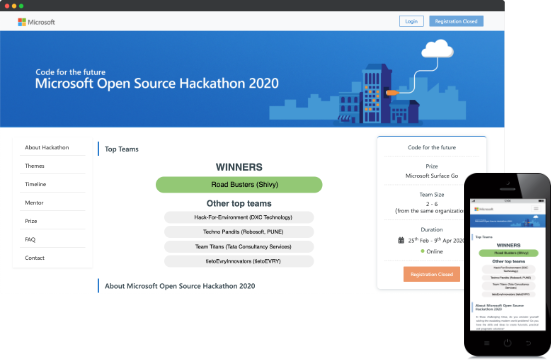The image size is (551, 360).
Task: Click the blue Registration Closed header button
Action: pos(456,21)
